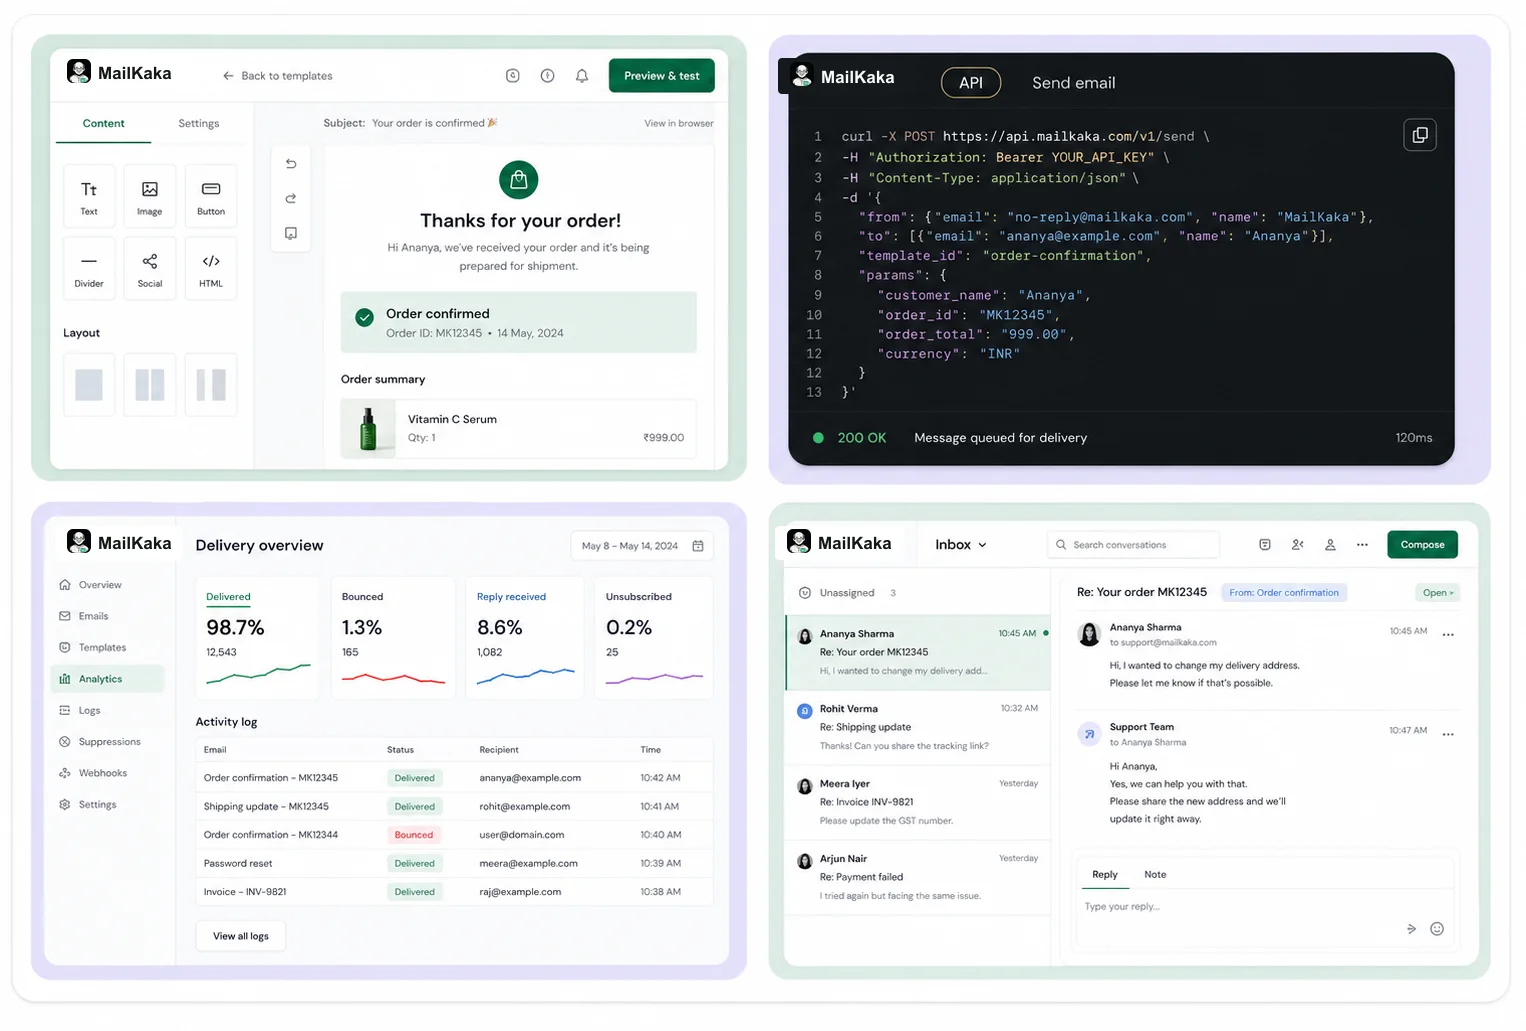Viewport: 1526px width, 1031px height.
Task: Open version history icon beside Preview & test
Action: point(513,76)
